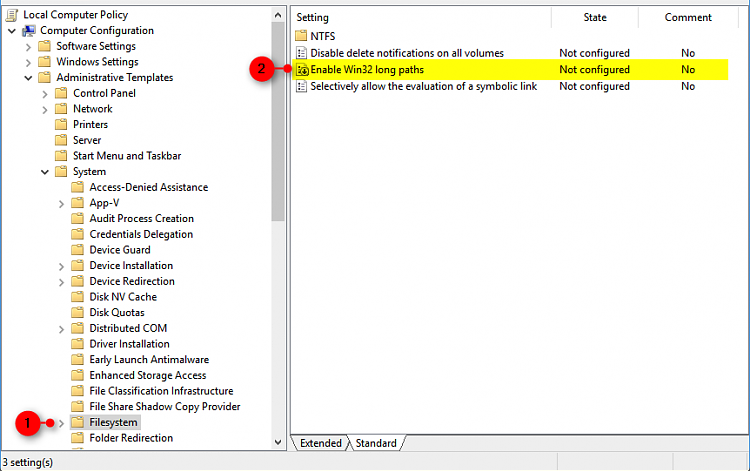This screenshot has width=750, height=471.
Task: Click the Disable delete notifications policy icon
Action: [301, 53]
